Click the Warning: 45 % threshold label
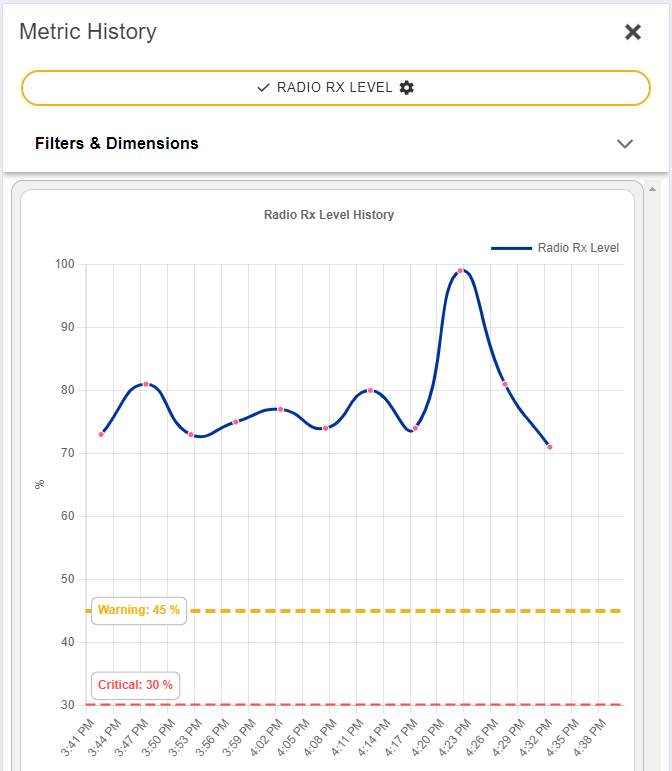The height and width of the screenshot is (771, 672). pyautogui.click(x=139, y=610)
